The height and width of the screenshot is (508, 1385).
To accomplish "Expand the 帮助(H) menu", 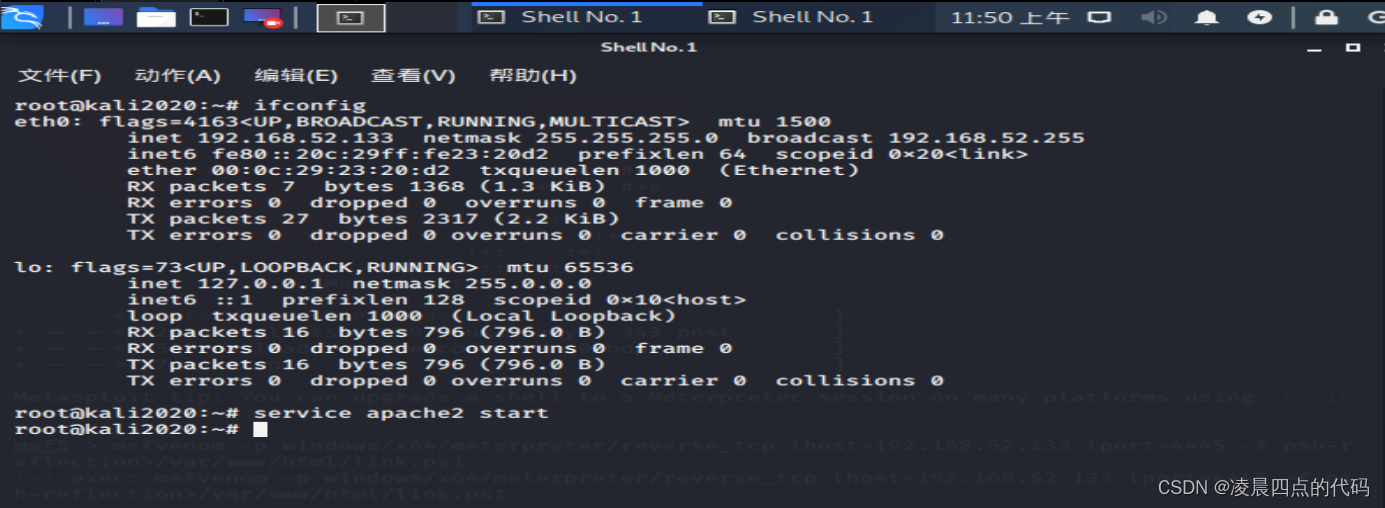I will 533,76.
